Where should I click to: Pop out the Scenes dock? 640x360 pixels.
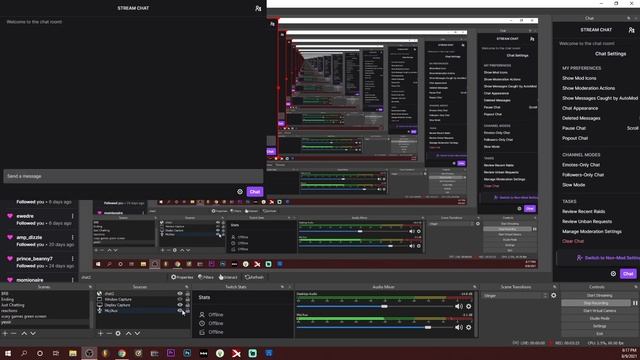point(90,287)
